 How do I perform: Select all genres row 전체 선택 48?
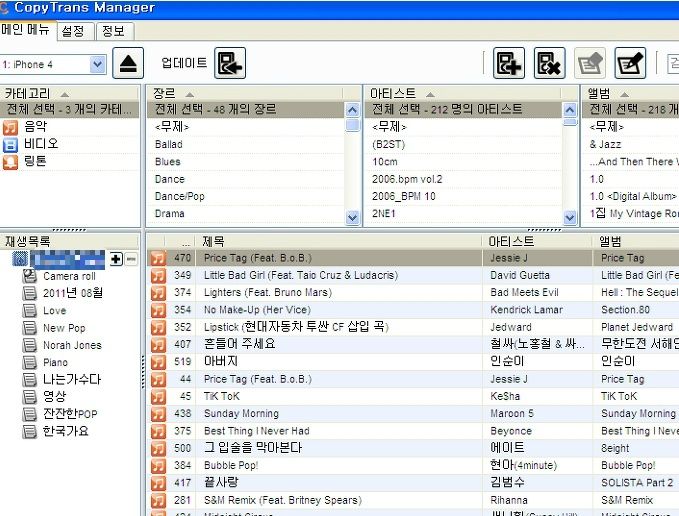point(246,109)
